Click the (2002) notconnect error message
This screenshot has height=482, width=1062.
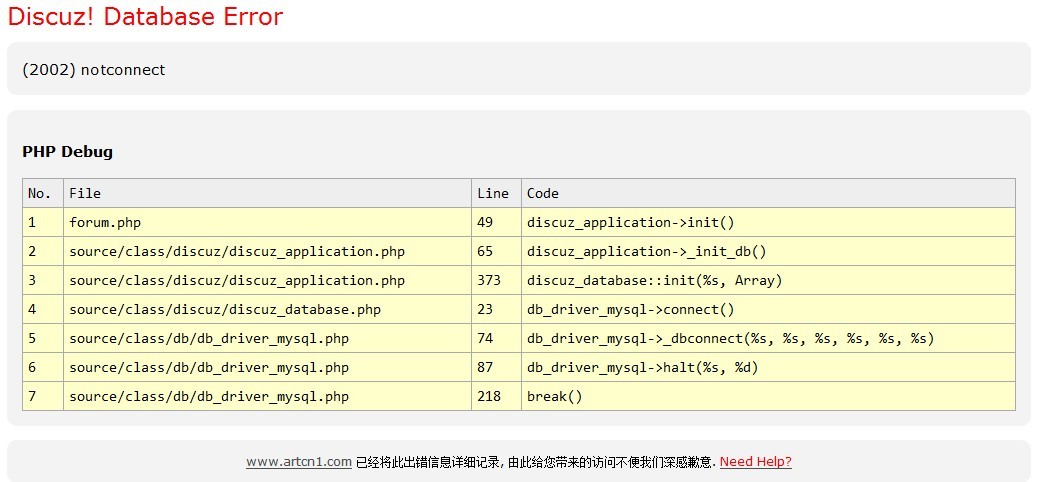93,70
